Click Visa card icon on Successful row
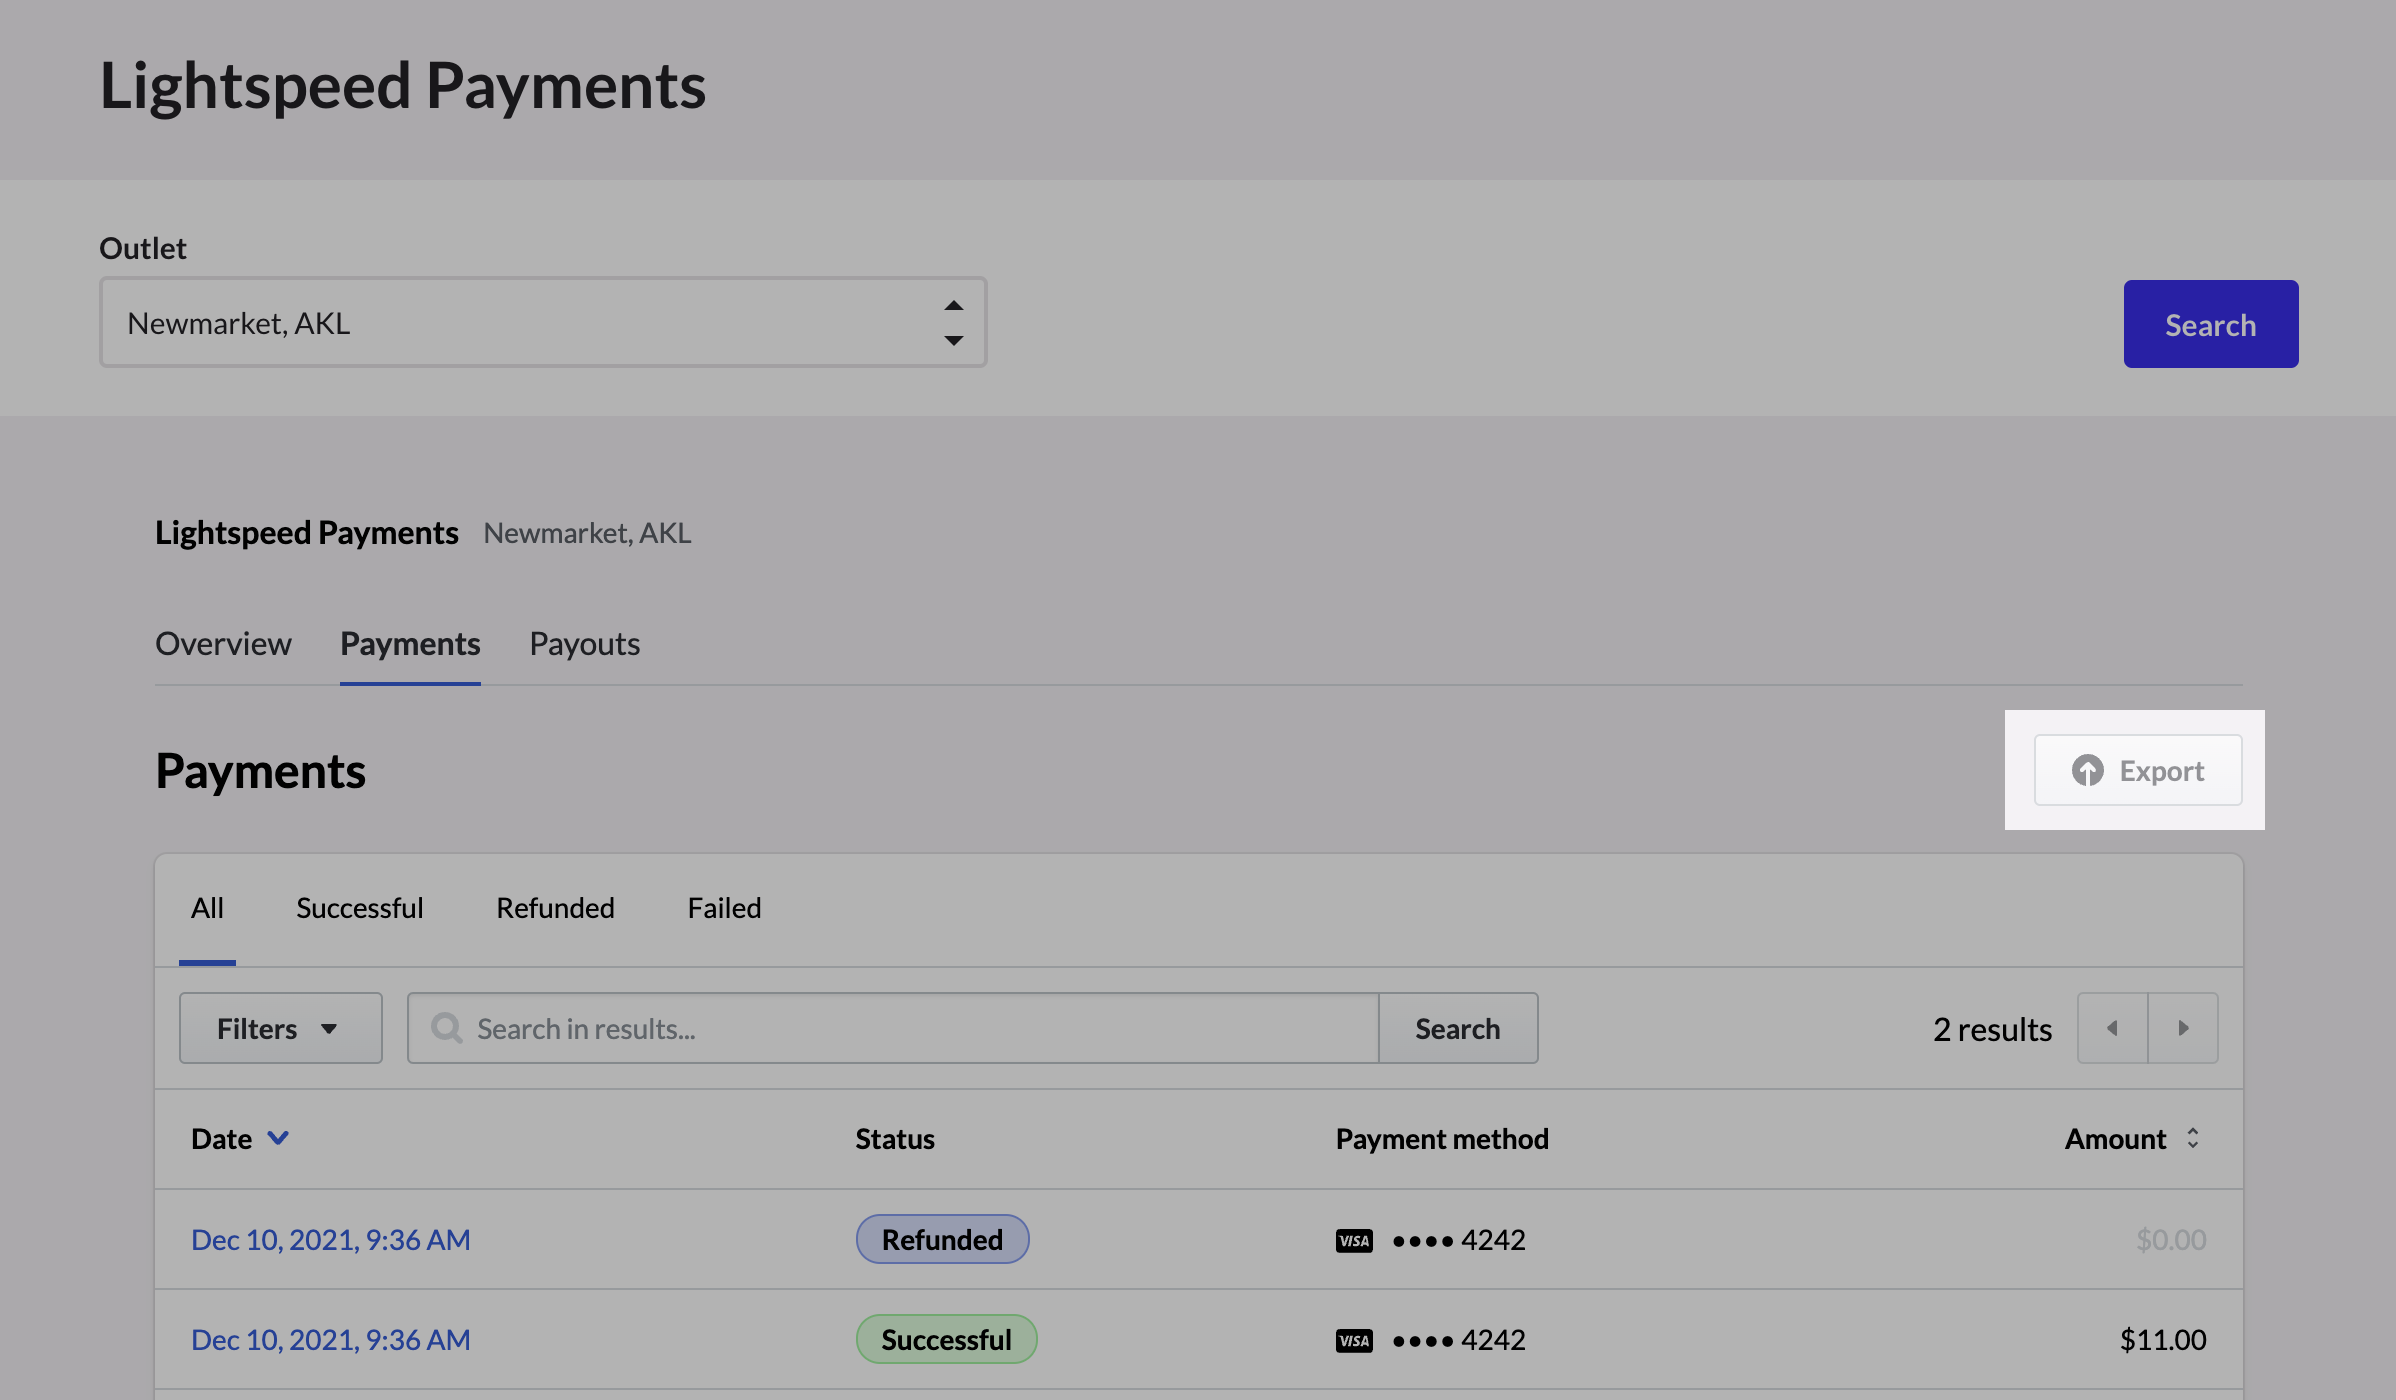Viewport: 2396px width, 1400px height. (x=1354, y=1340)
